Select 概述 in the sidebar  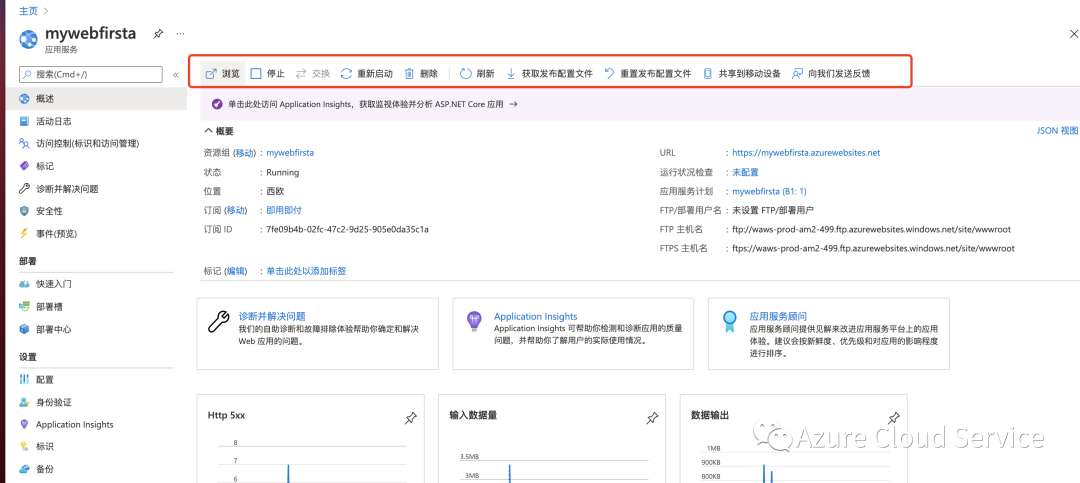[94, 99]
